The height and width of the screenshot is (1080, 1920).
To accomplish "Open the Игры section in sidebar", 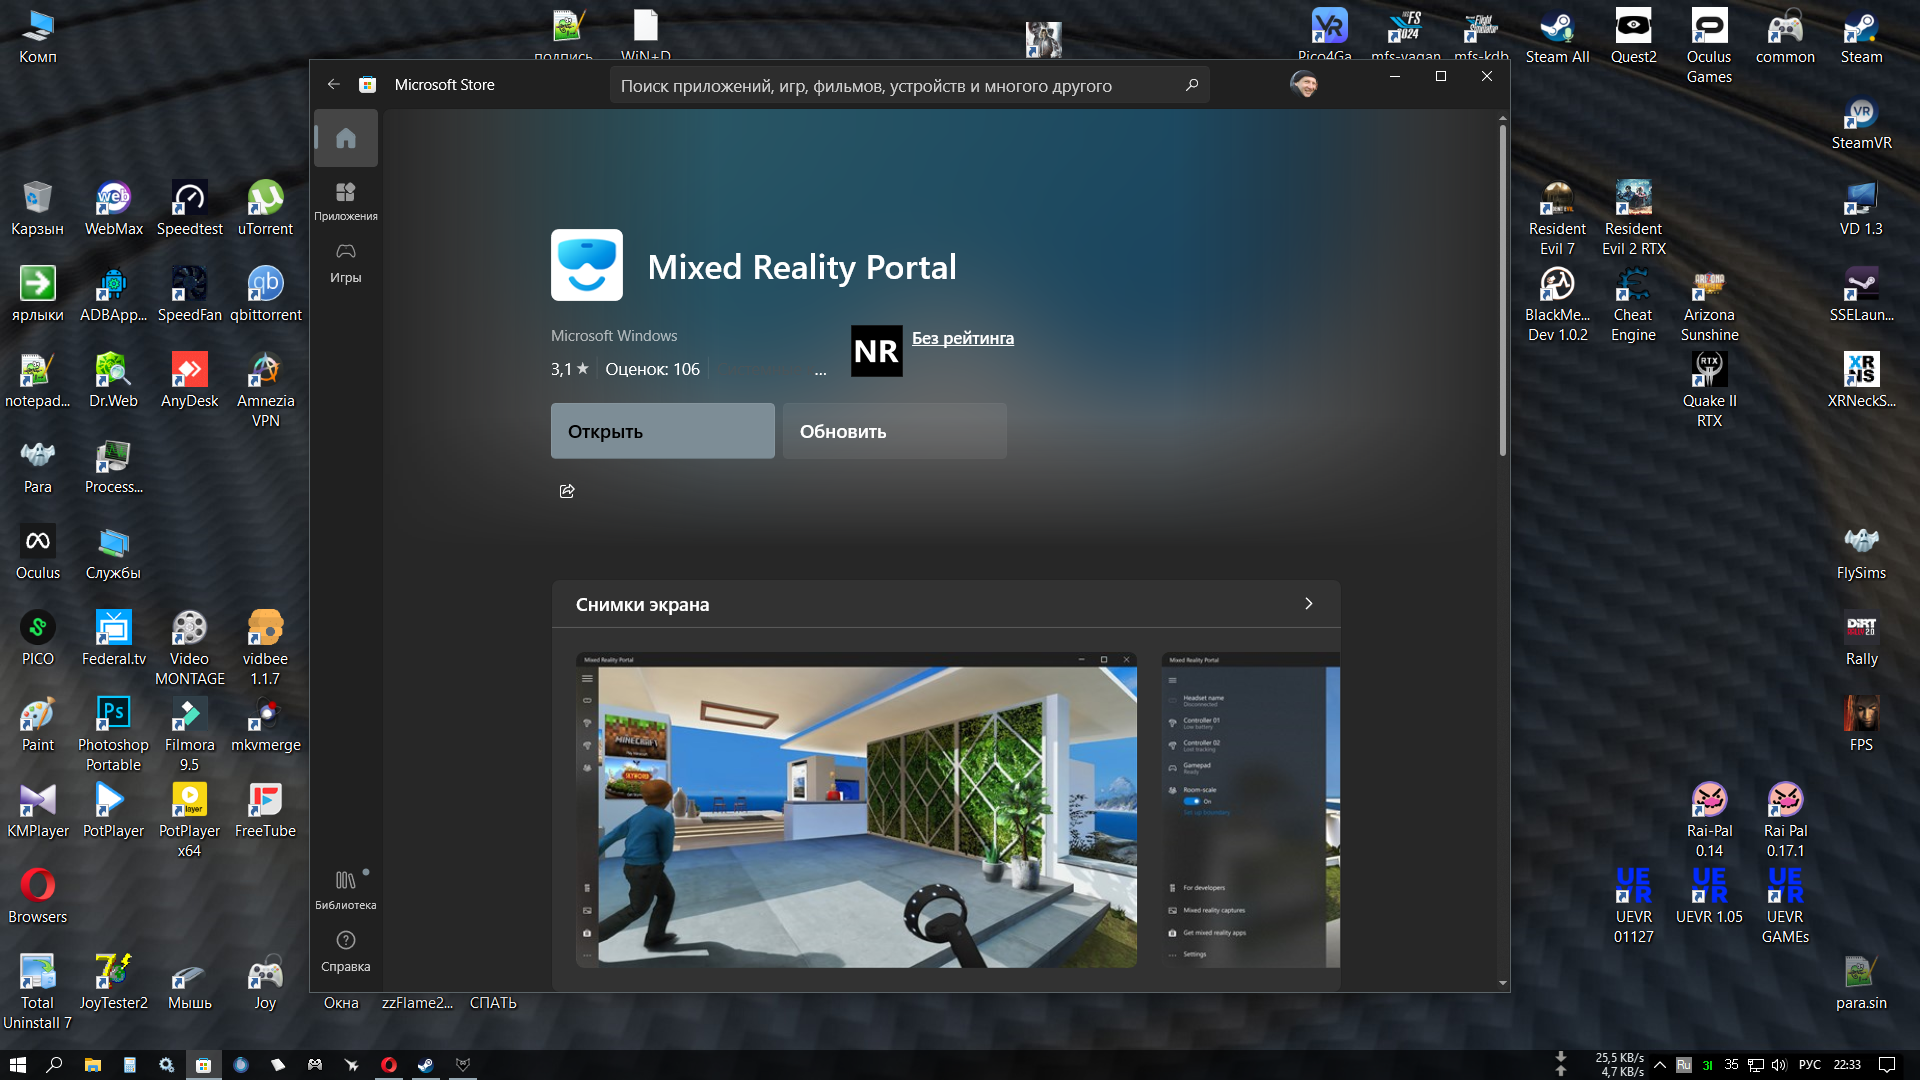I will [345, 262].
